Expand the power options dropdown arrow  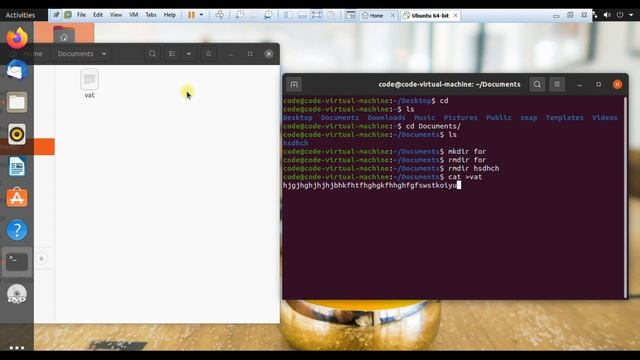[201, 15]
